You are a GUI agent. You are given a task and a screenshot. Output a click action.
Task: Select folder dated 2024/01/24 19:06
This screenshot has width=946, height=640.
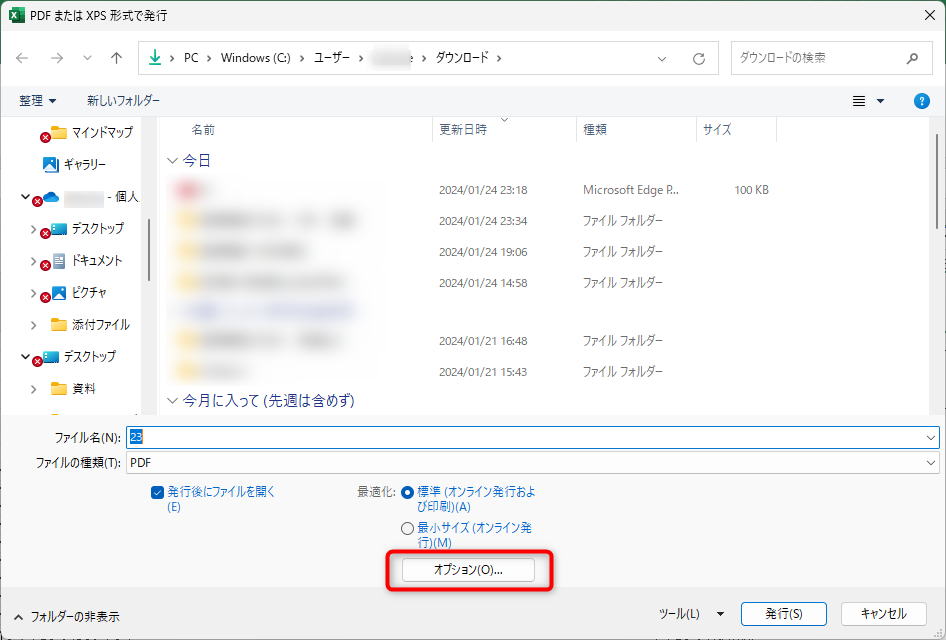[x=471, y=252]
